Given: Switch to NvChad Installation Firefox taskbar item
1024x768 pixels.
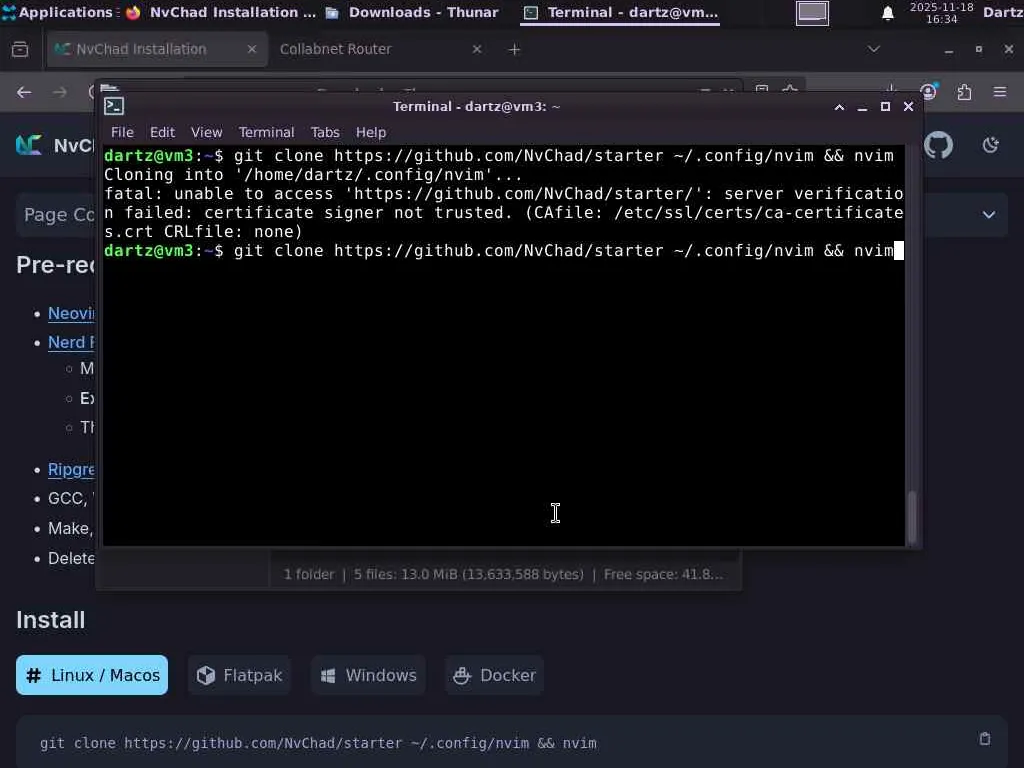Looking at the screenshot, I should (x=221, y=12).
